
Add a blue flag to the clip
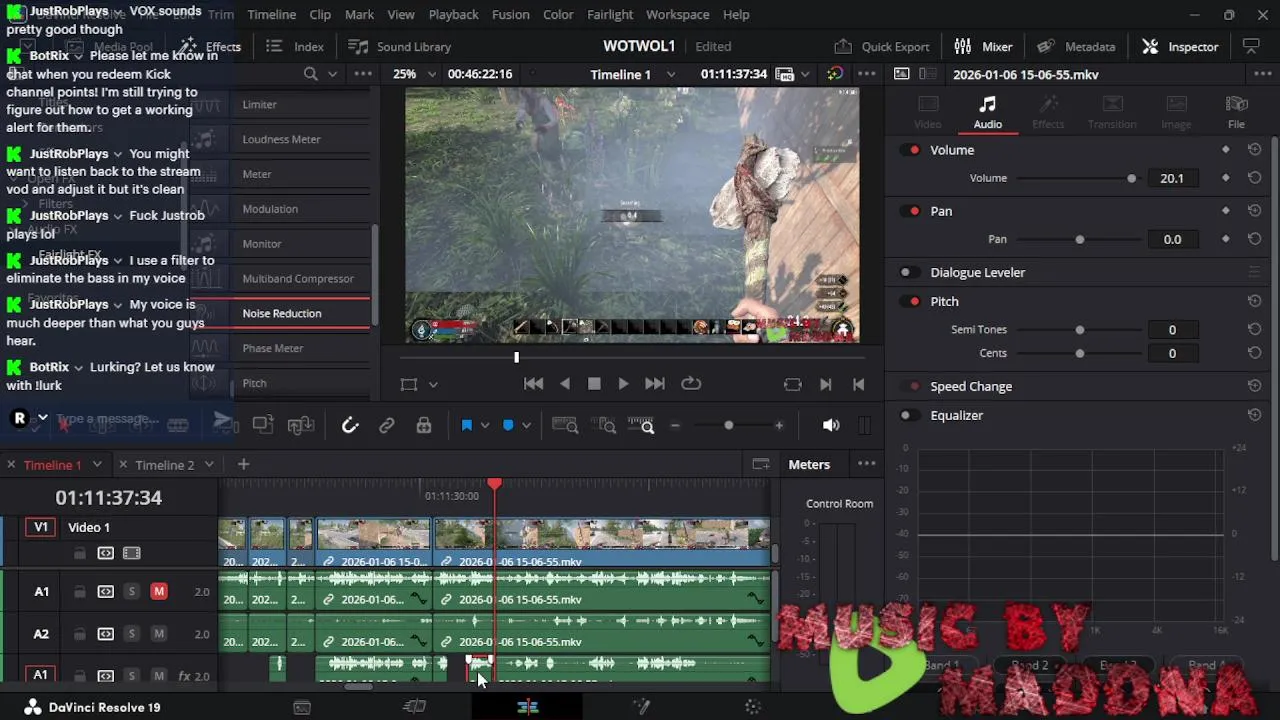pyautogui.click(x=466, y=426)
